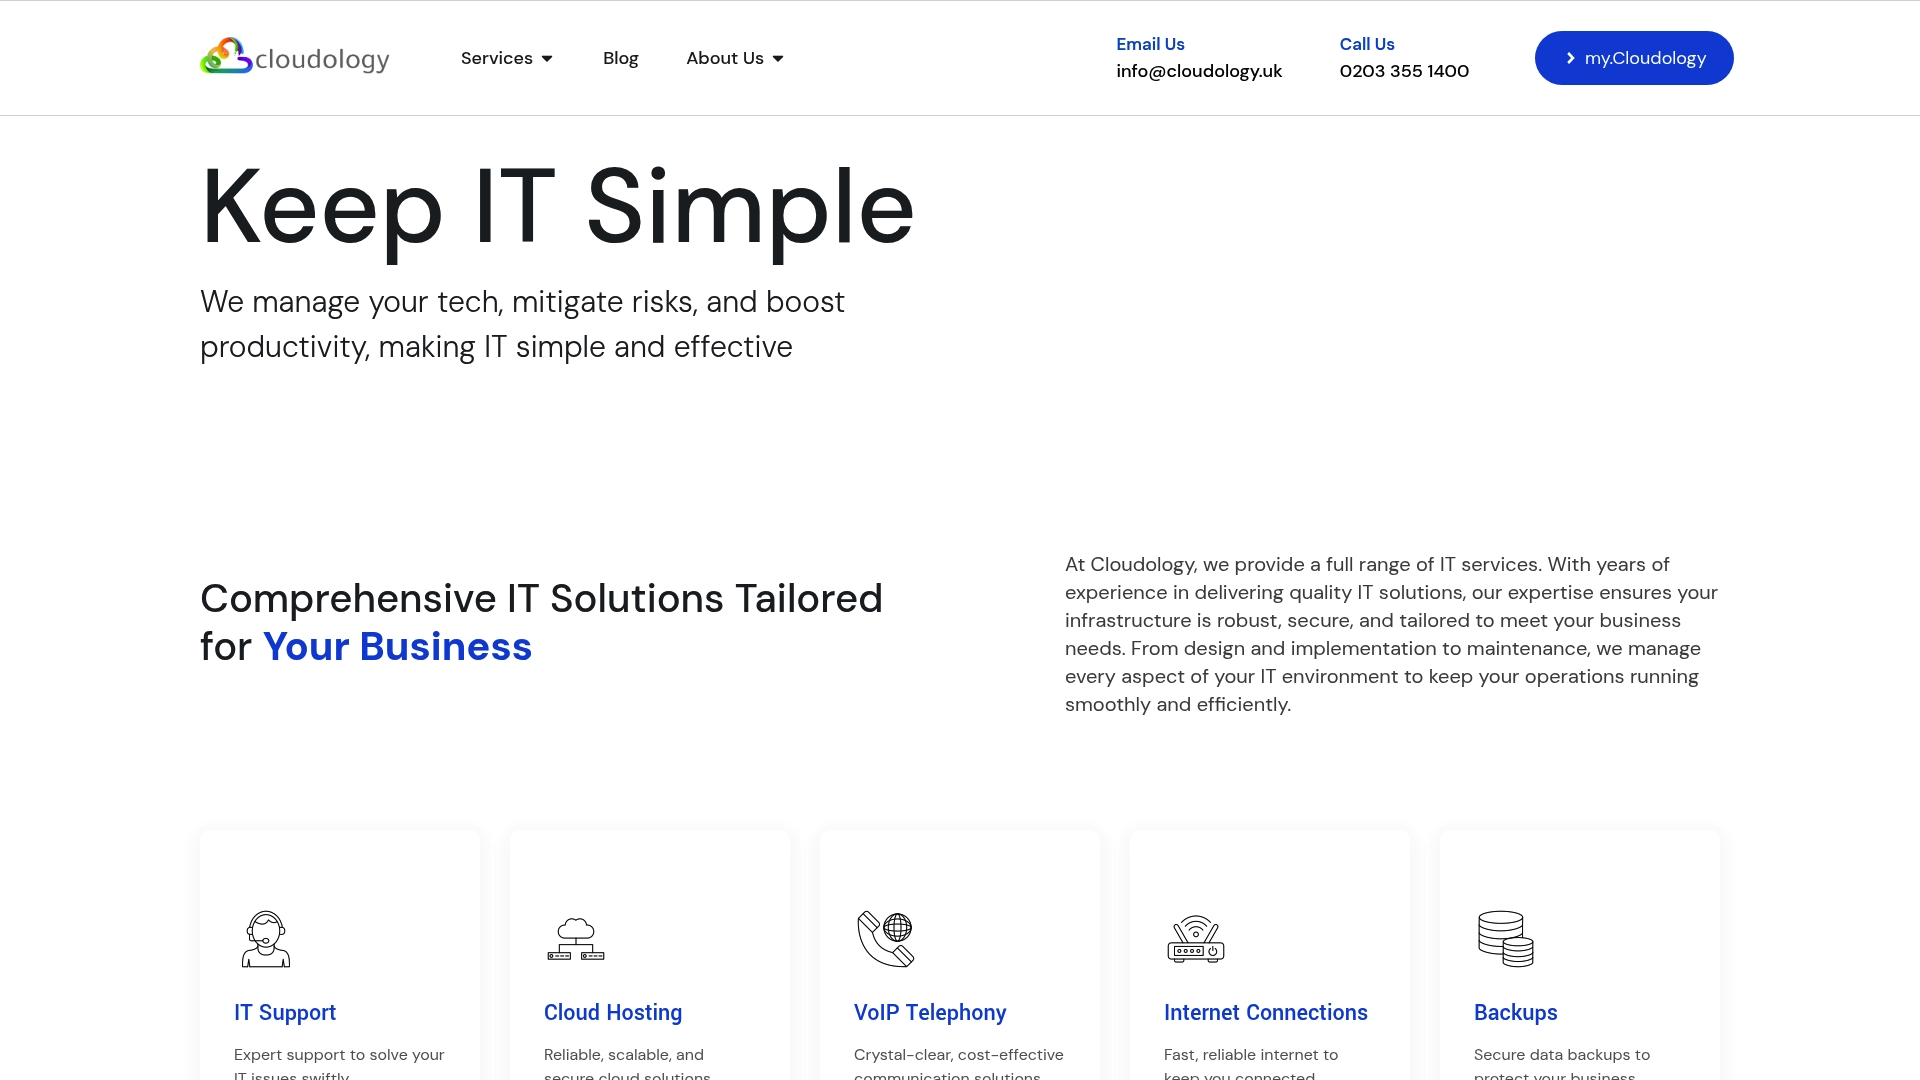Expand the Services dropdown arrow
Screen dimensions: 1920x1080
[547, 59]
